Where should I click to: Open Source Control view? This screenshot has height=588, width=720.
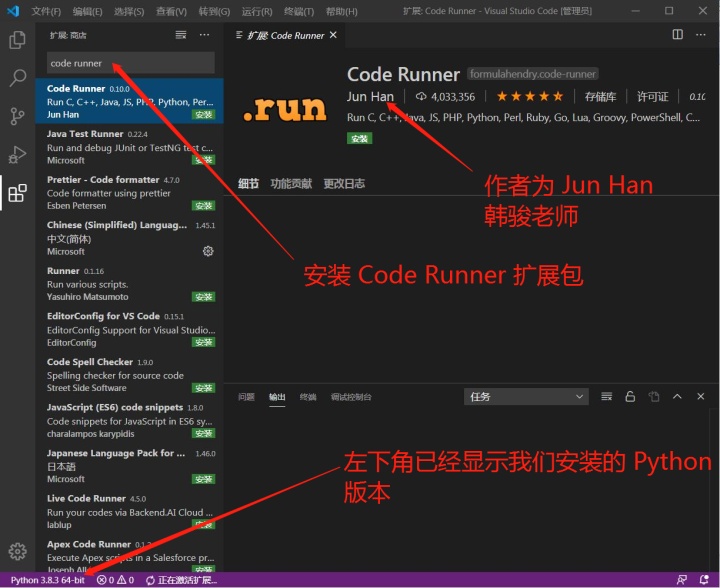17,116
